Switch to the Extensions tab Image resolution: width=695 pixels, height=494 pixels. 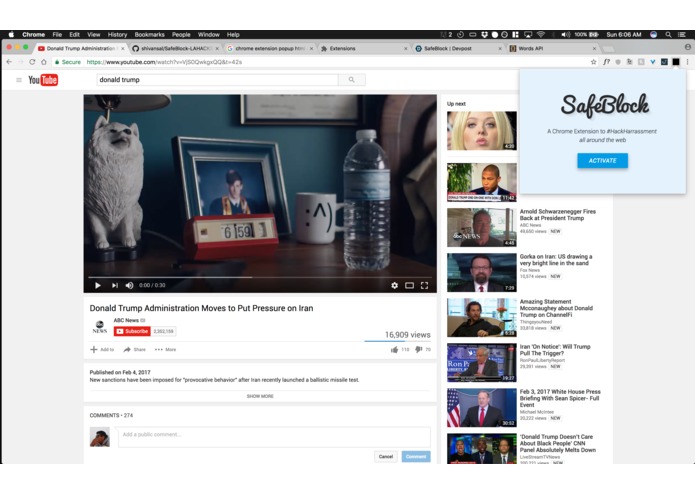363,48
